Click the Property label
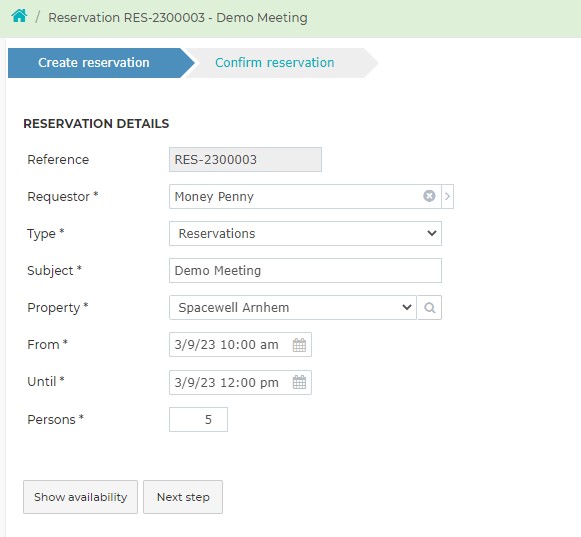 (x=58, y=308)
